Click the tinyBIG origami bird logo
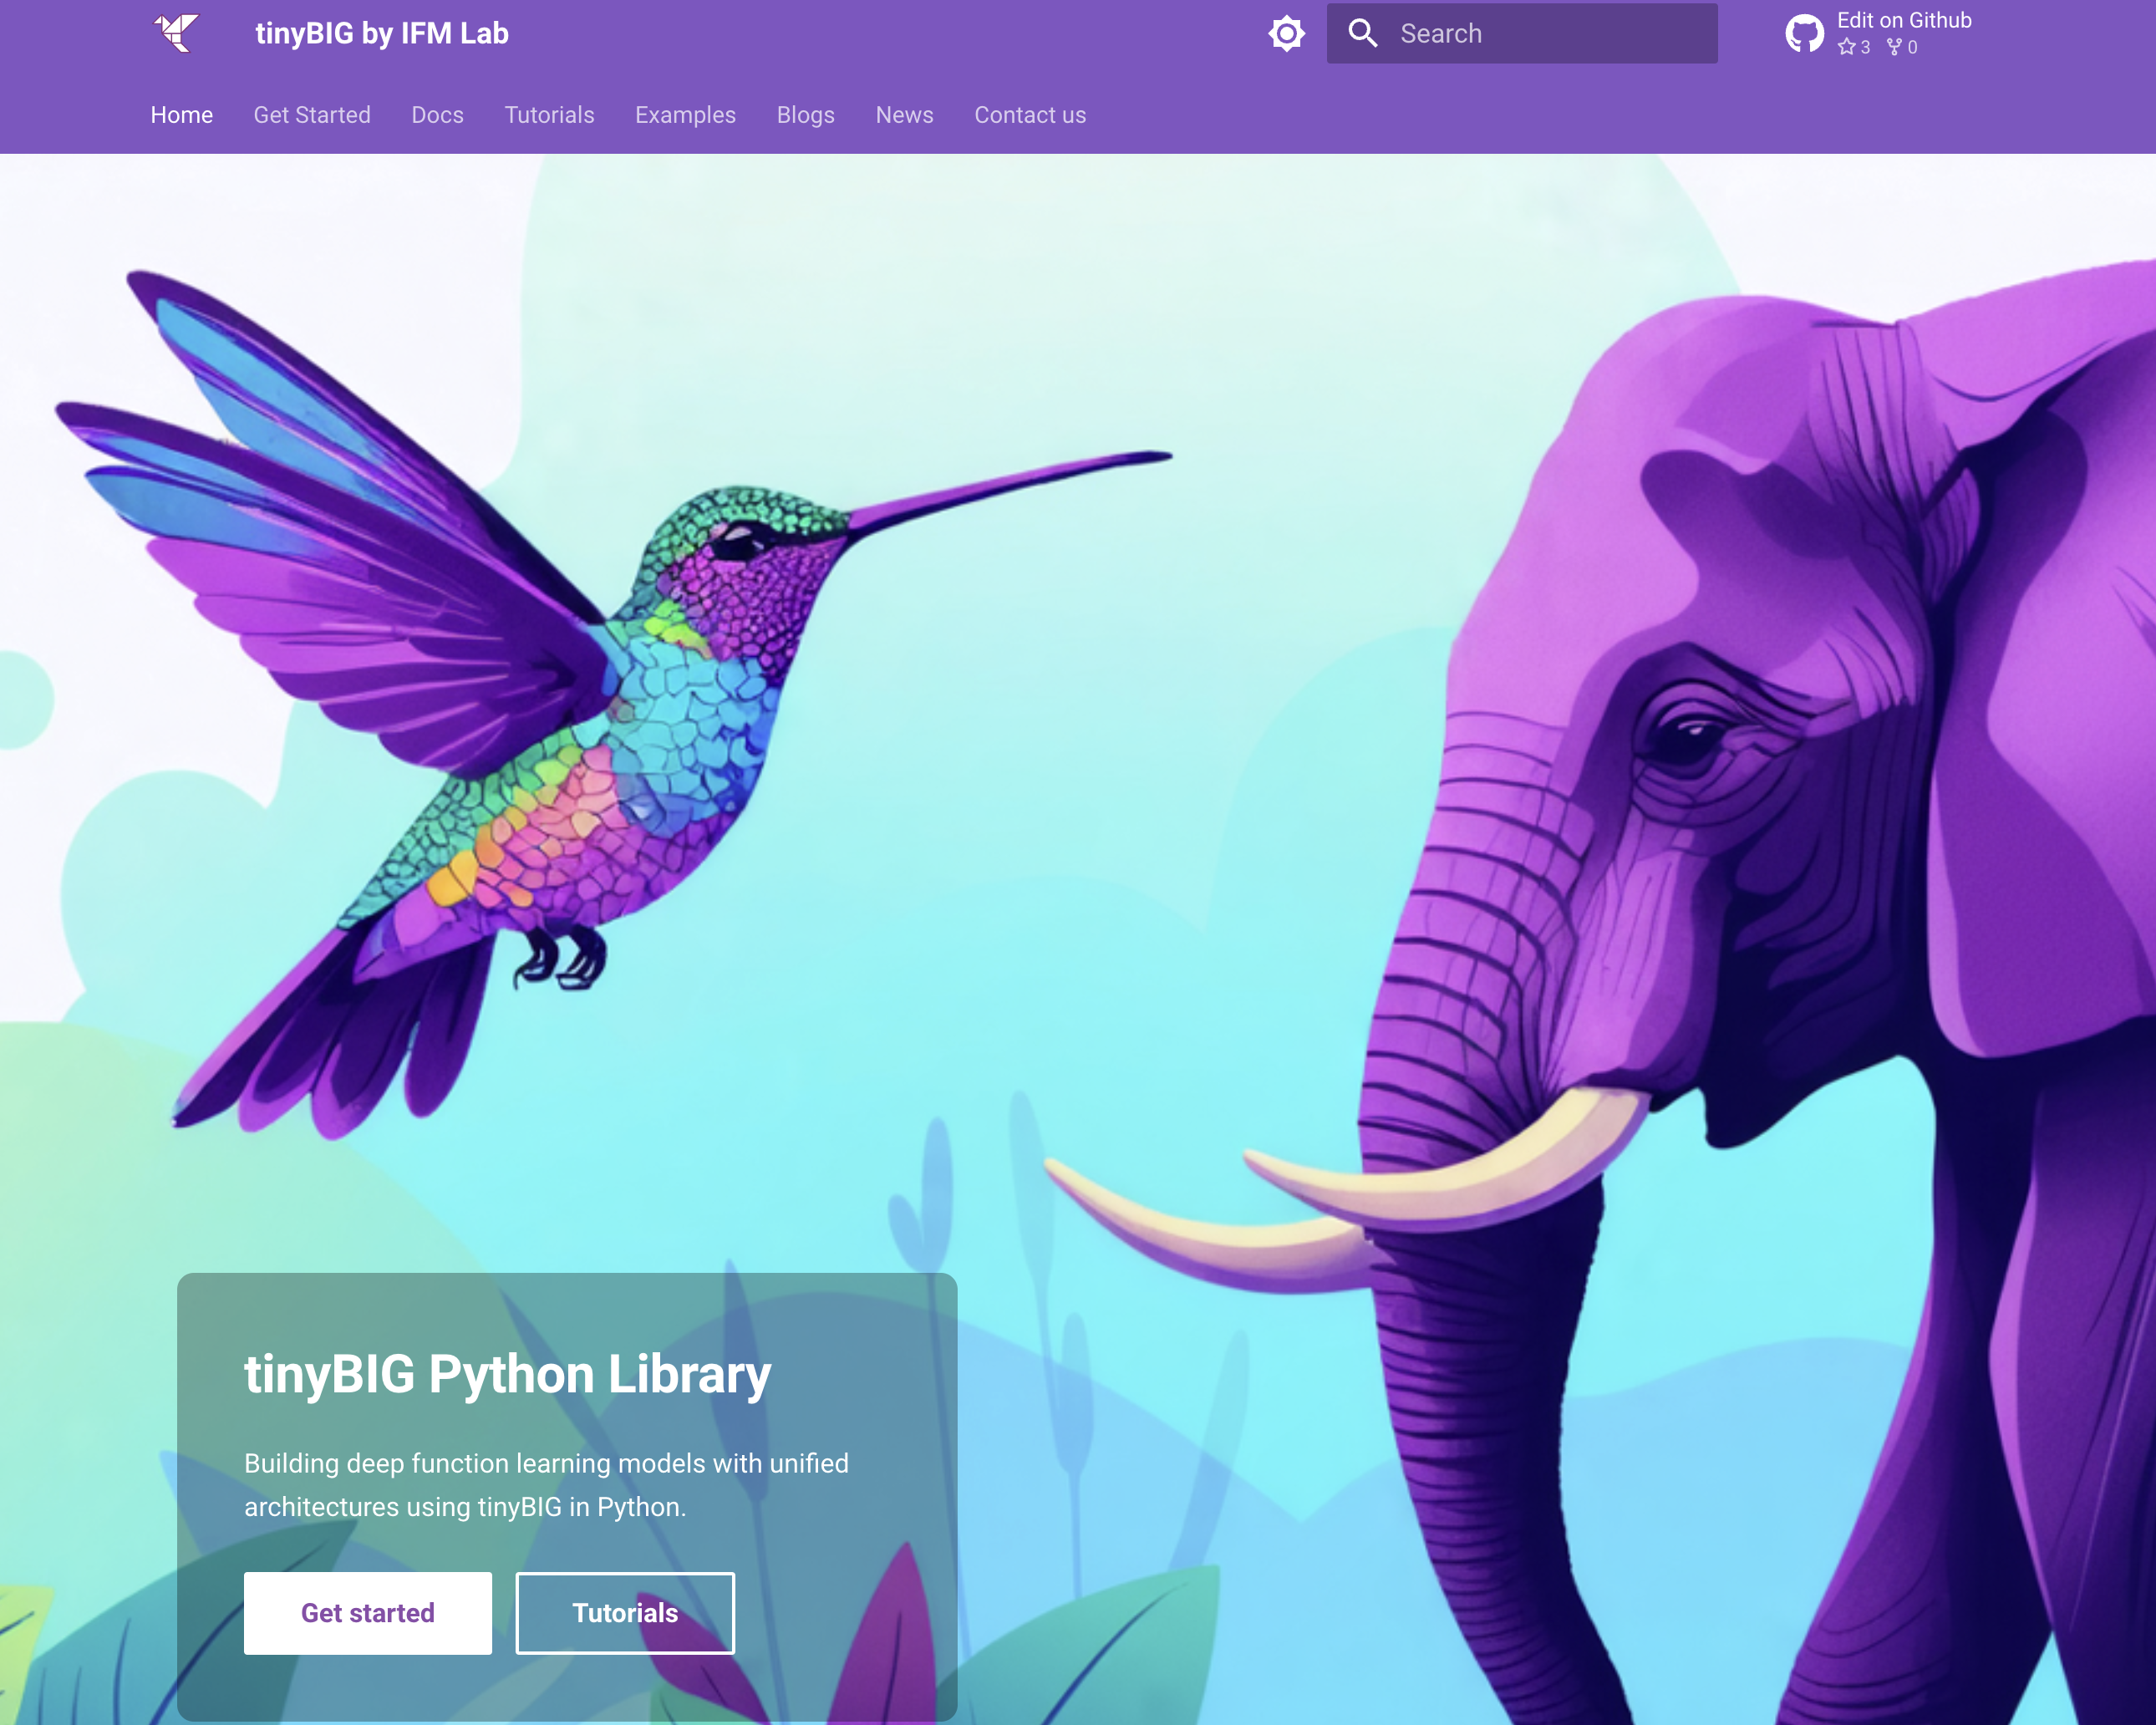This screenshot has width=2156, height=1725. (x=177, y=33)
